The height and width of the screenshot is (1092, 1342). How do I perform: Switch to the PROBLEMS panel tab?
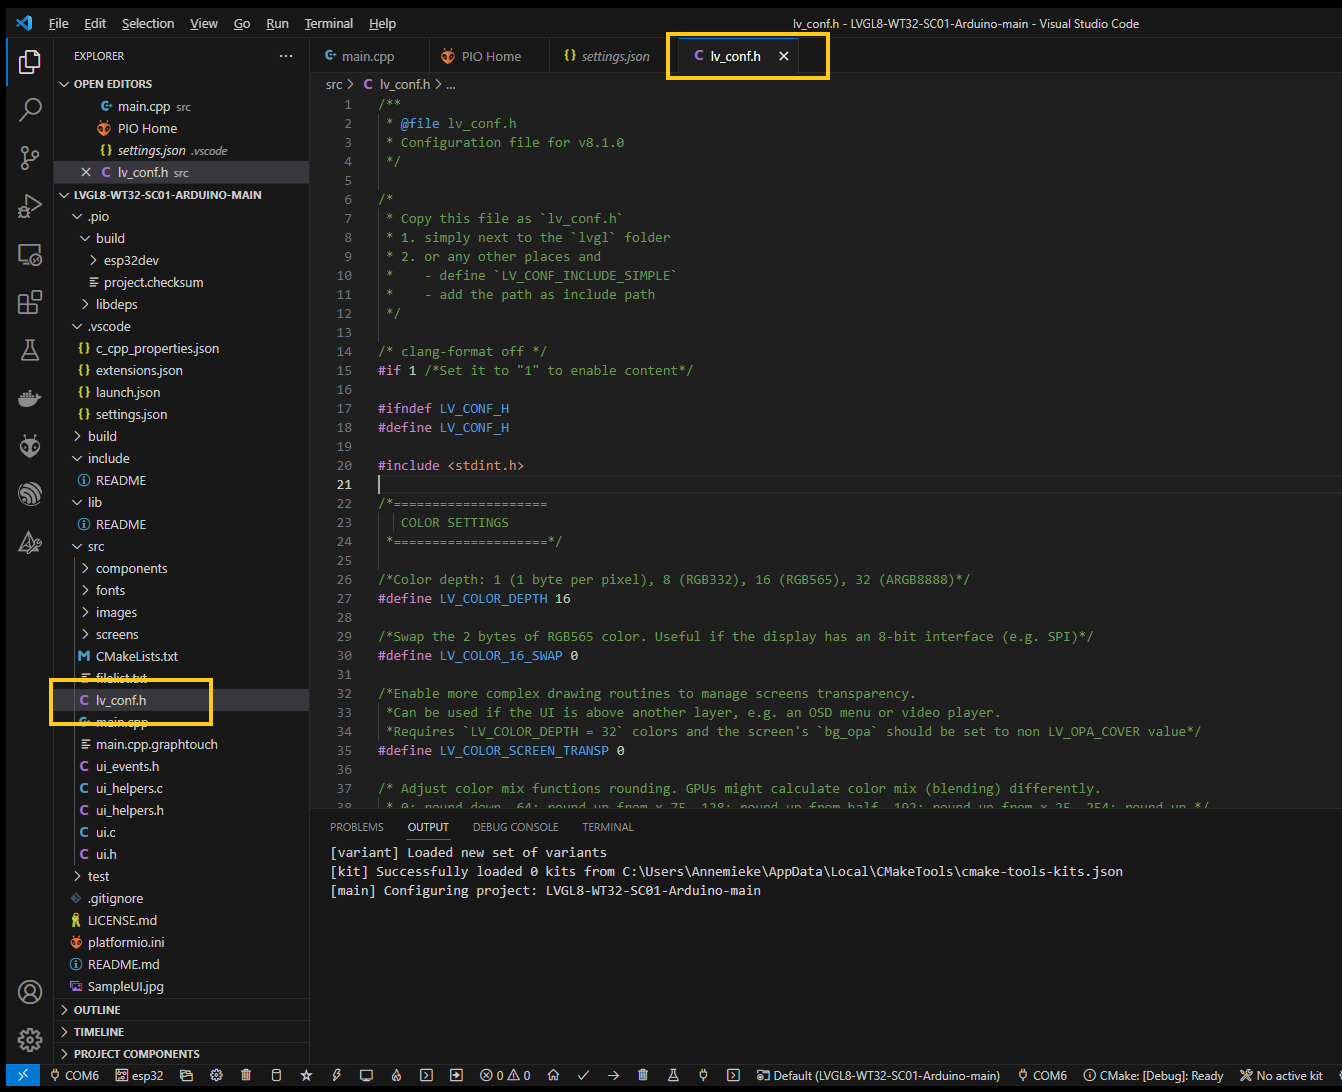[357, 827]
